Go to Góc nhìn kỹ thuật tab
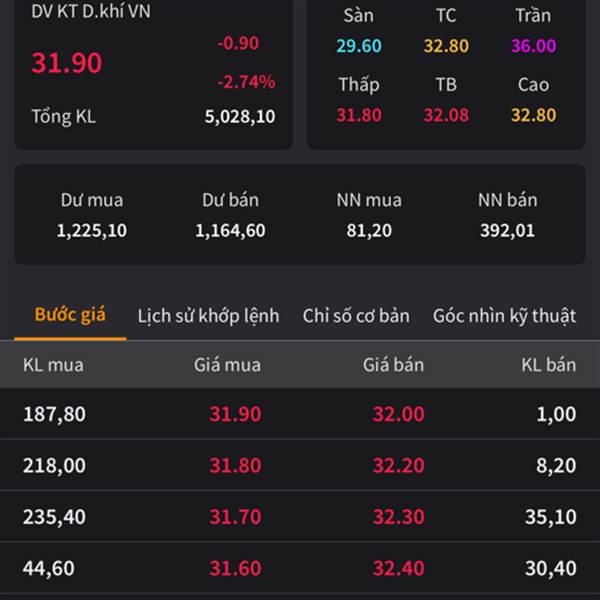Screen dimensions: 600x600 point(504,316)
